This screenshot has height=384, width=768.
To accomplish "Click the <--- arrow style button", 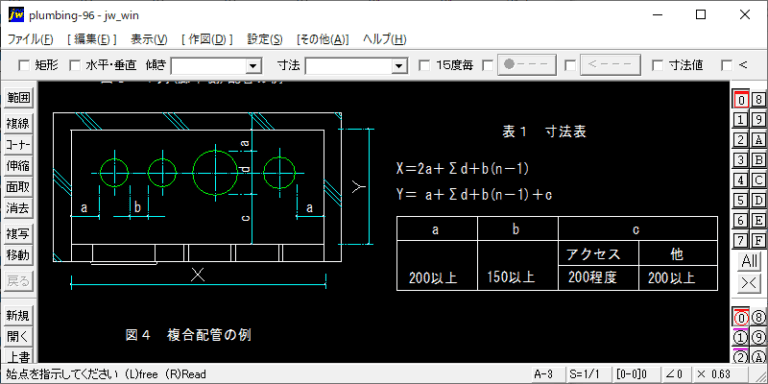I will [610, 65].
